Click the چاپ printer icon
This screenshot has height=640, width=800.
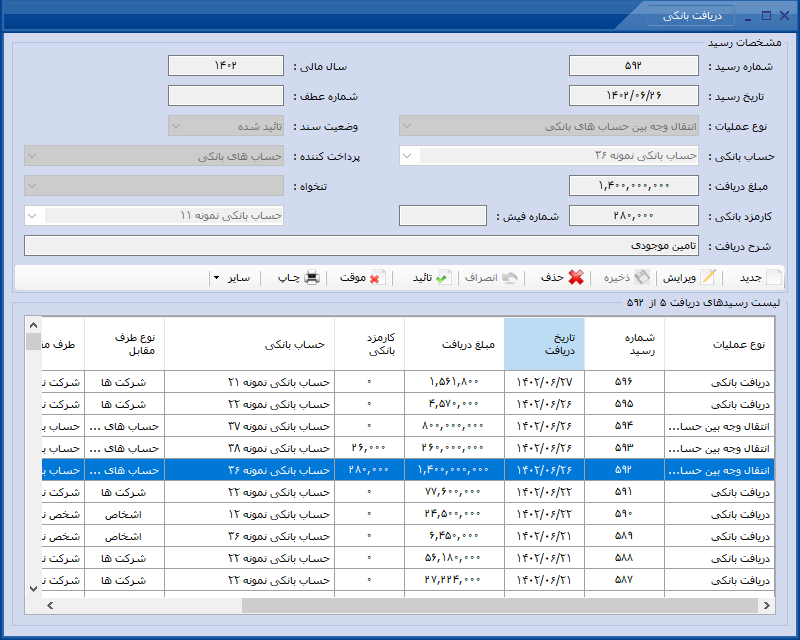coord(312,278)
